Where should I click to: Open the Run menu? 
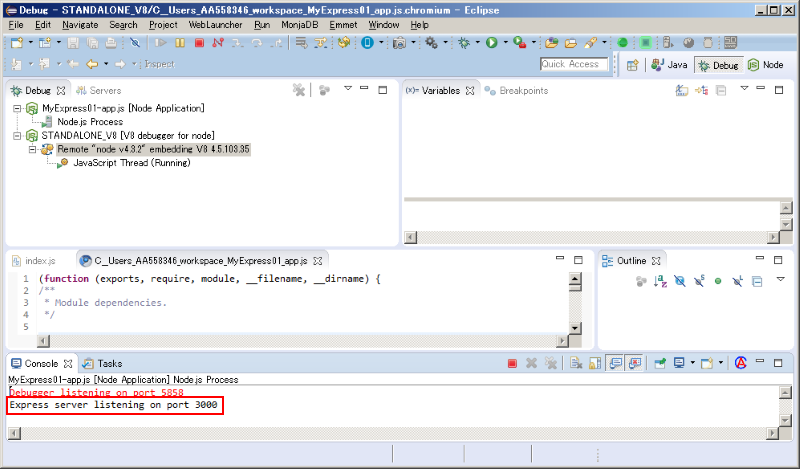pos(262,24)
